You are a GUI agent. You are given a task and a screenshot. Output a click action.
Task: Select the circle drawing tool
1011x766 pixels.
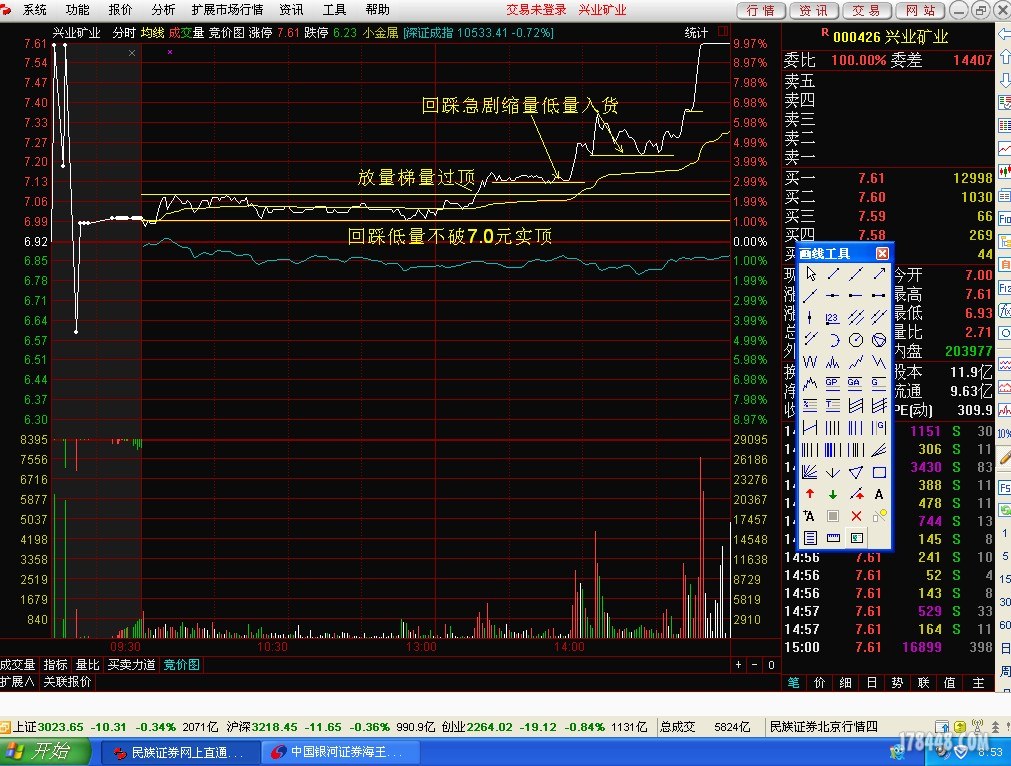tap(856, 340)
